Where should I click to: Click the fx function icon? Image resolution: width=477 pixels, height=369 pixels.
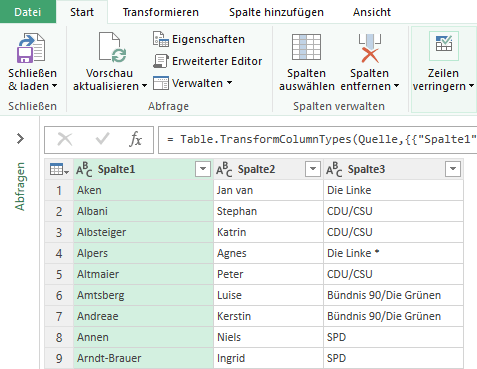tap(136, 139)
